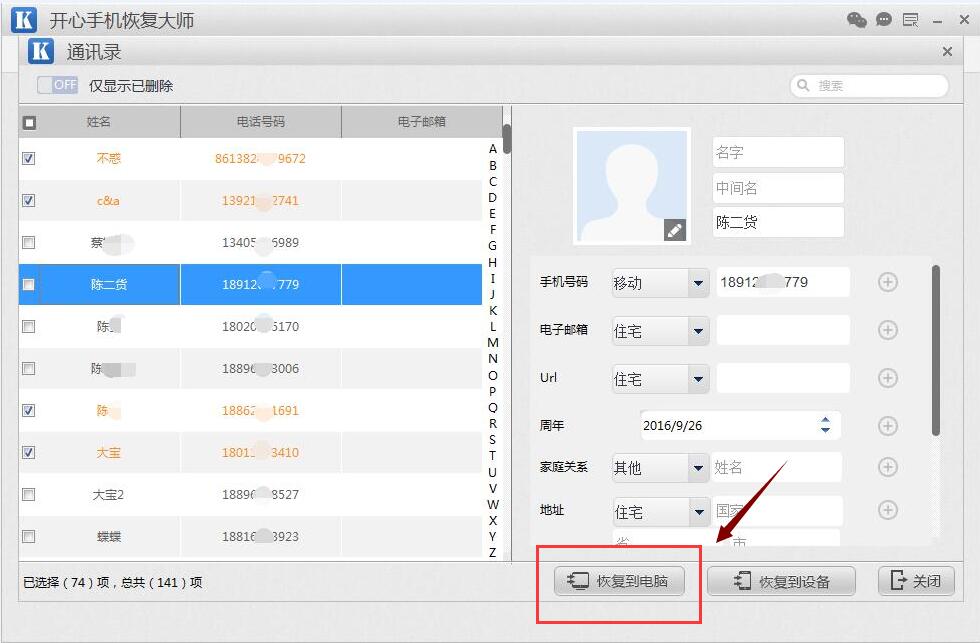
Task: Click the 家庭关系 姓名 field
Action: point(776,467)
